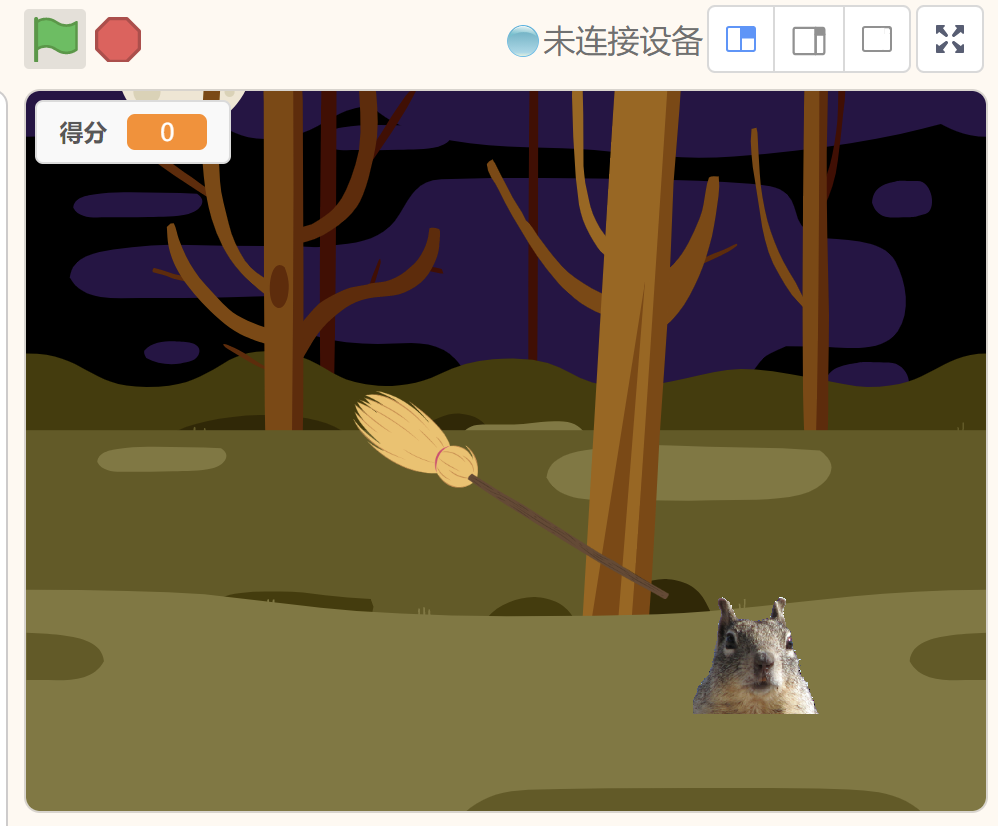Click the squirrel's left ear
Viewport: 998px width, 826px height.
(727, 611)
